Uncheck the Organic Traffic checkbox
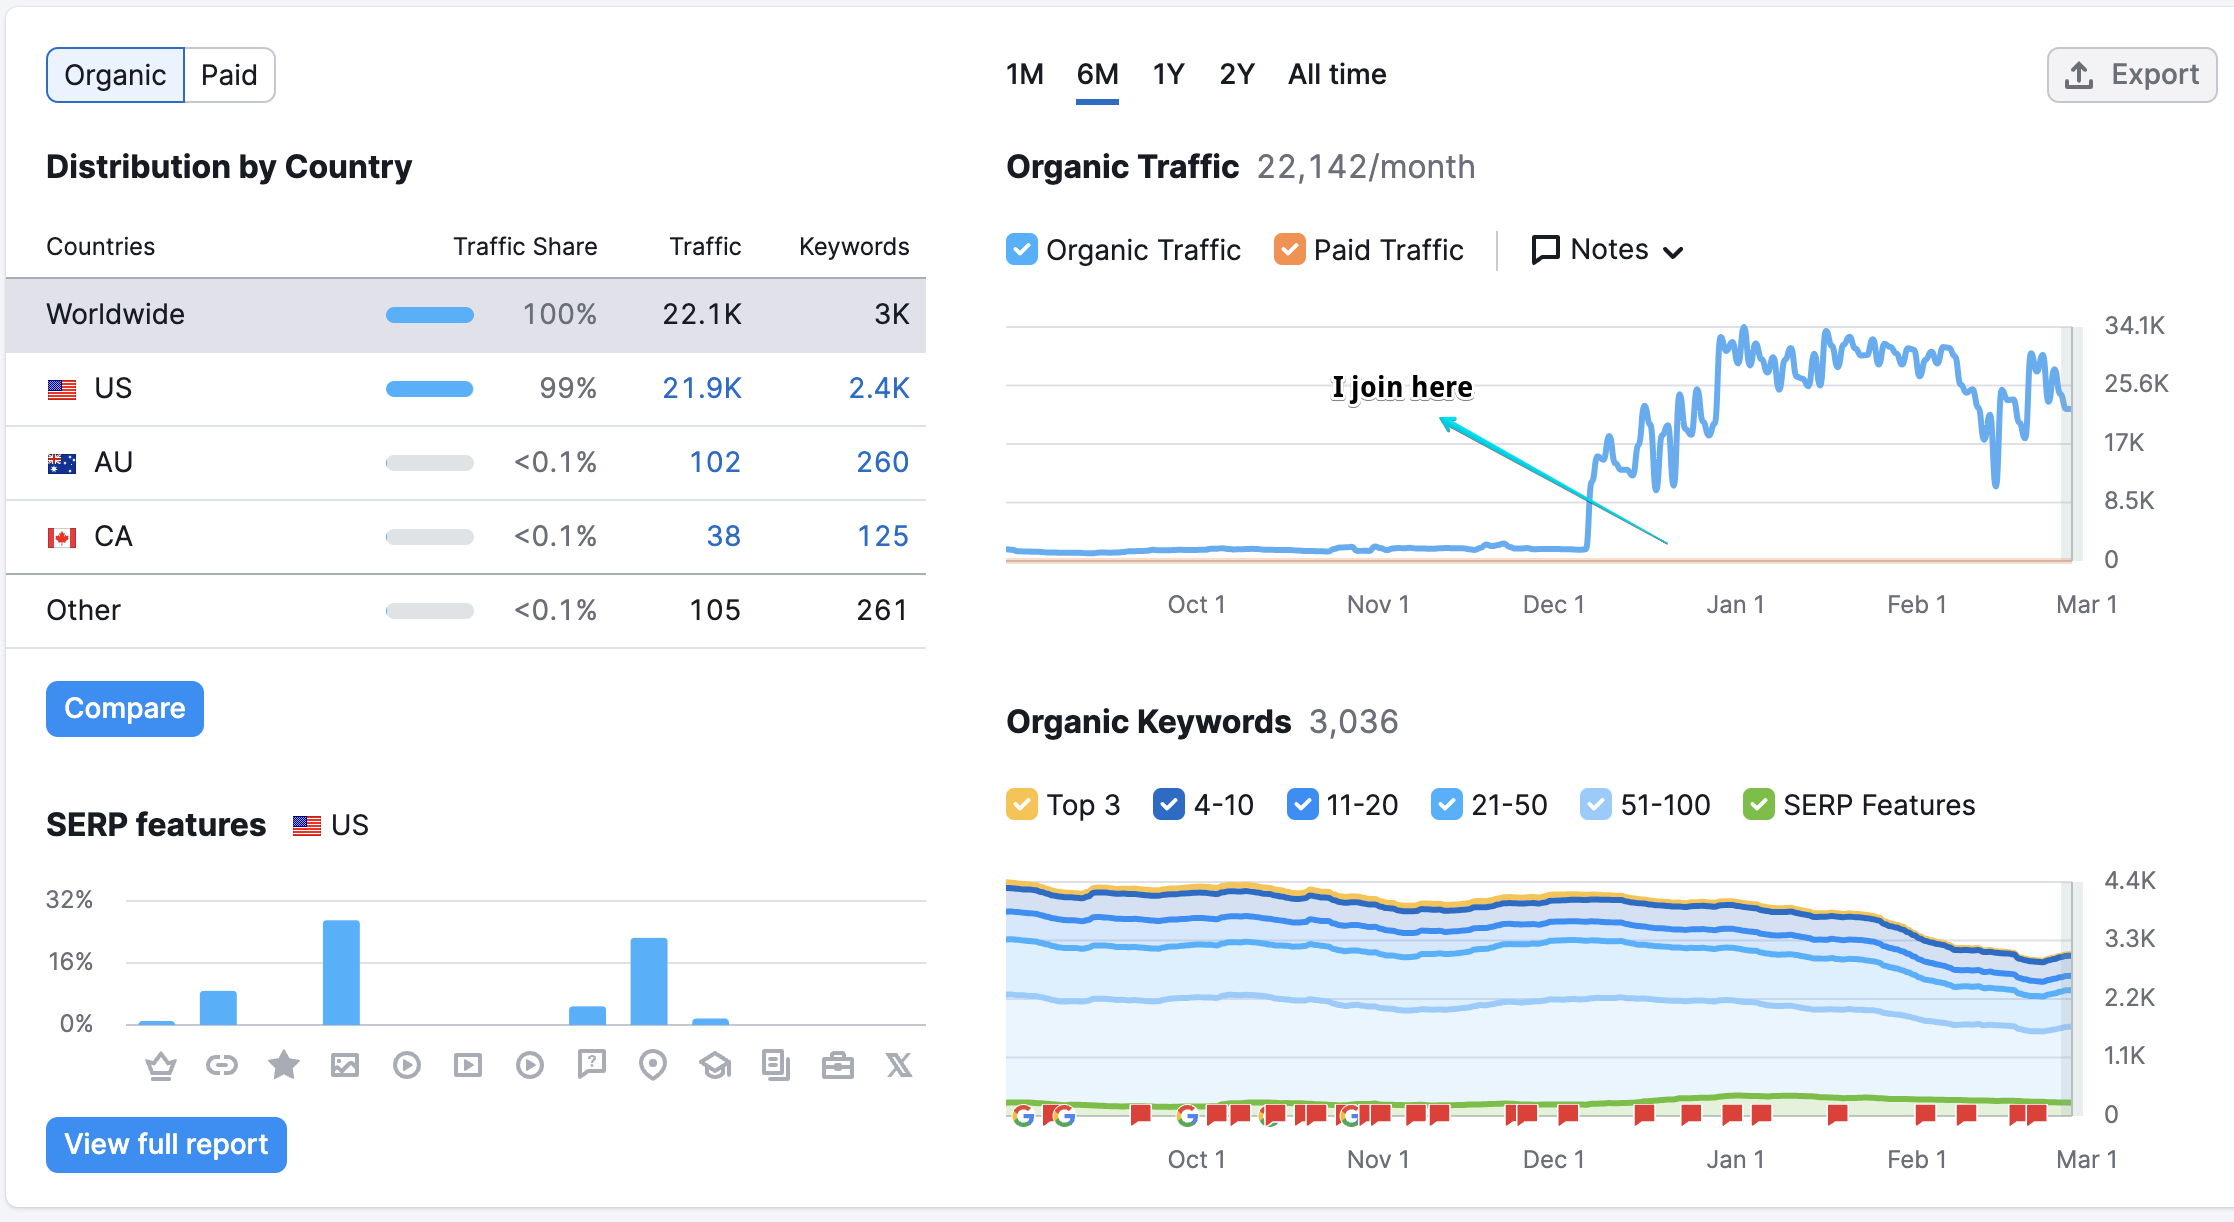This screenshot has height=1222, width=2234. [1022, 250]
